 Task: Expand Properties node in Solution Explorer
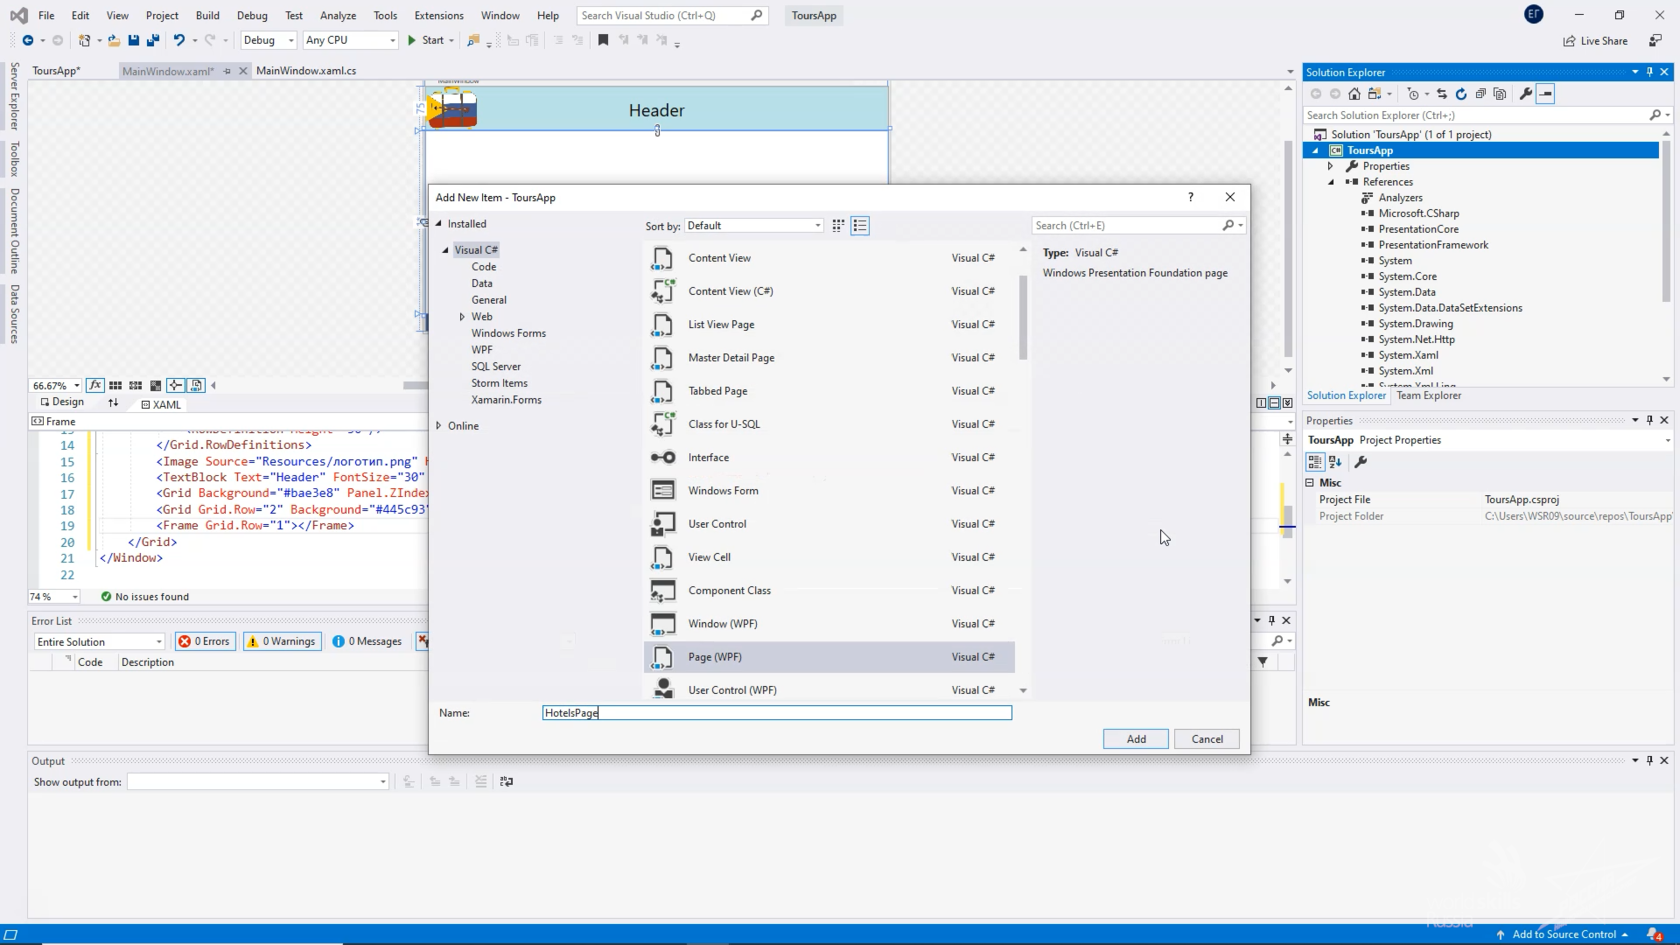click(x=1331, y=166)
